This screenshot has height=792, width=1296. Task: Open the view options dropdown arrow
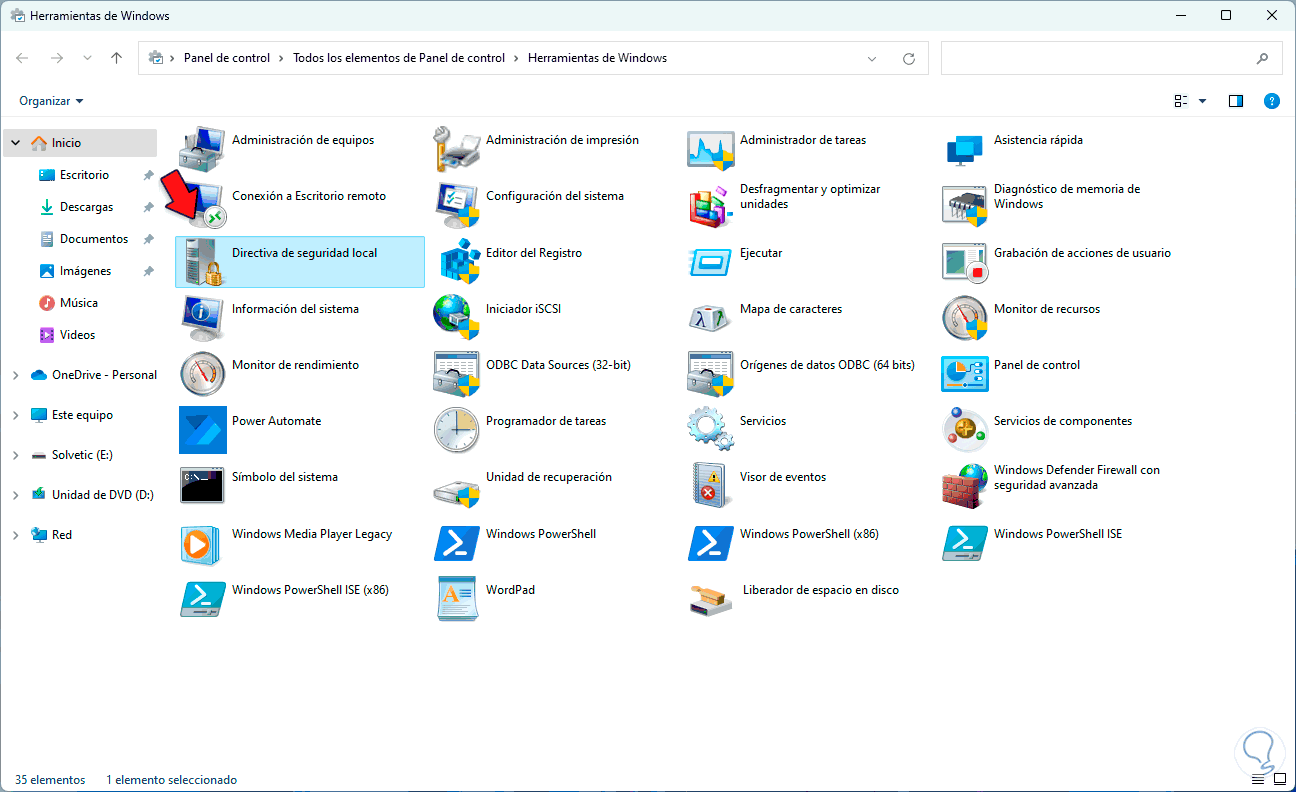[1202, 101]
